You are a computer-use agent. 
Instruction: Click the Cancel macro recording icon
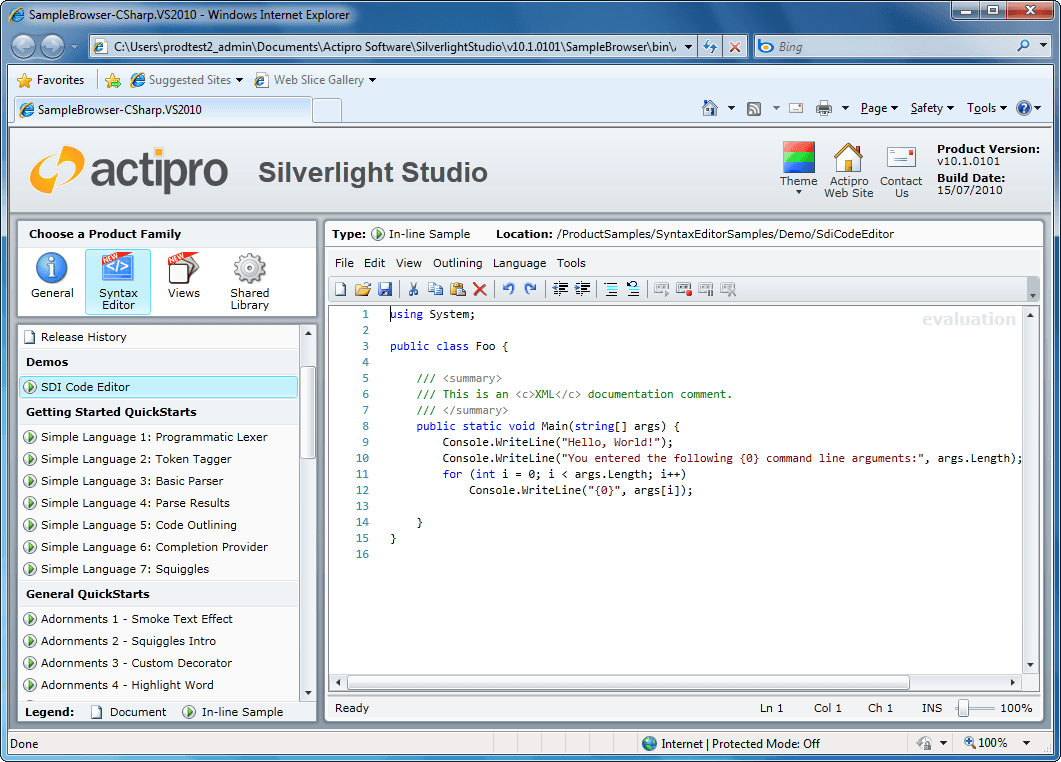click(728, 290)
